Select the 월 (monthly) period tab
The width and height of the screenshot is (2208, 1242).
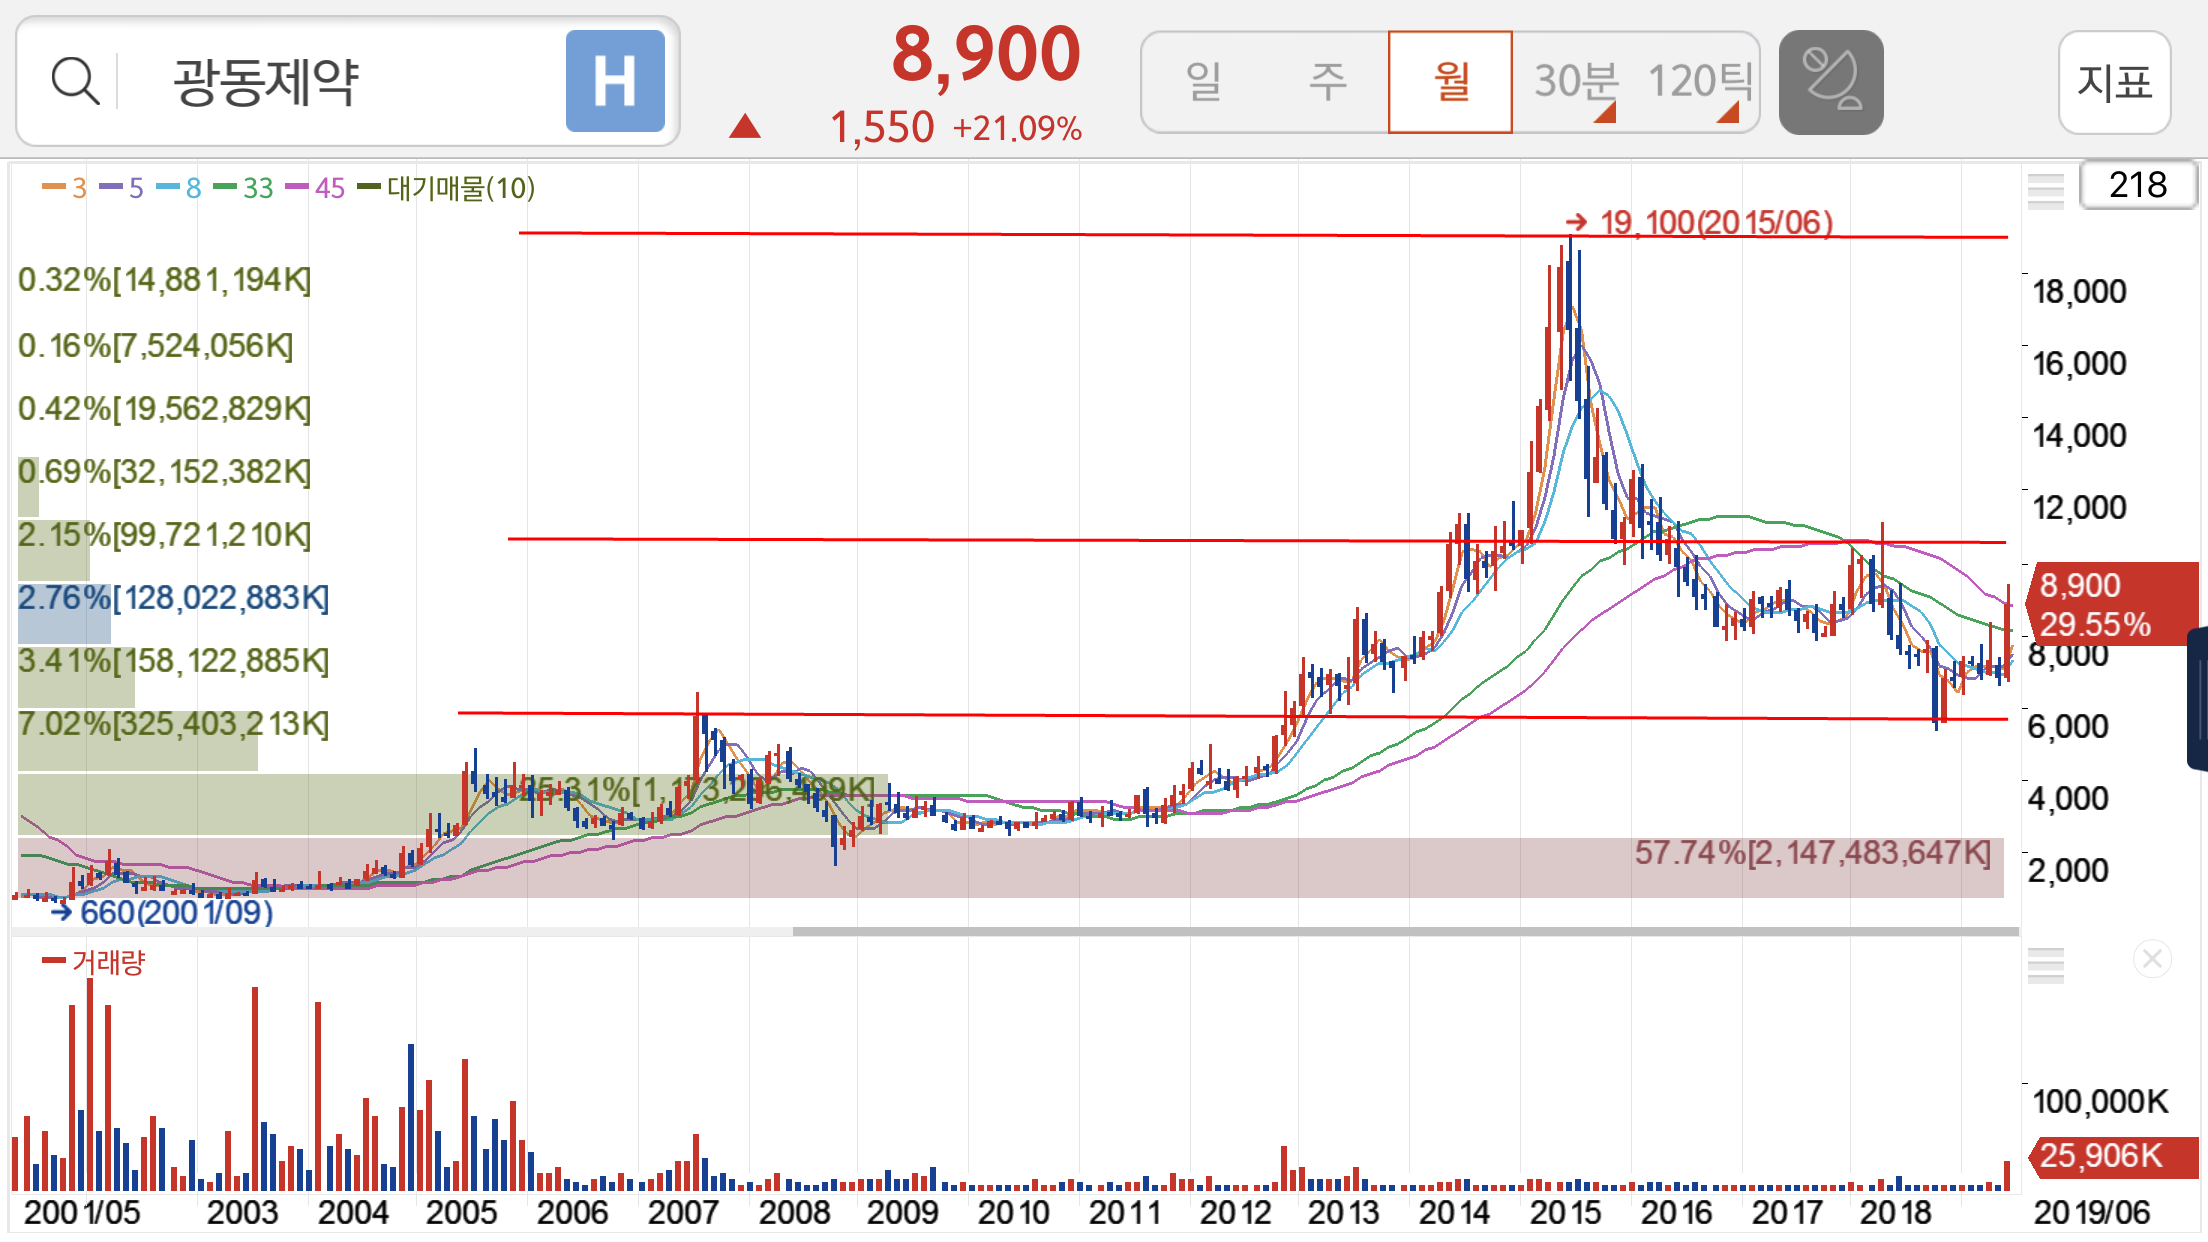[1450, 81]
